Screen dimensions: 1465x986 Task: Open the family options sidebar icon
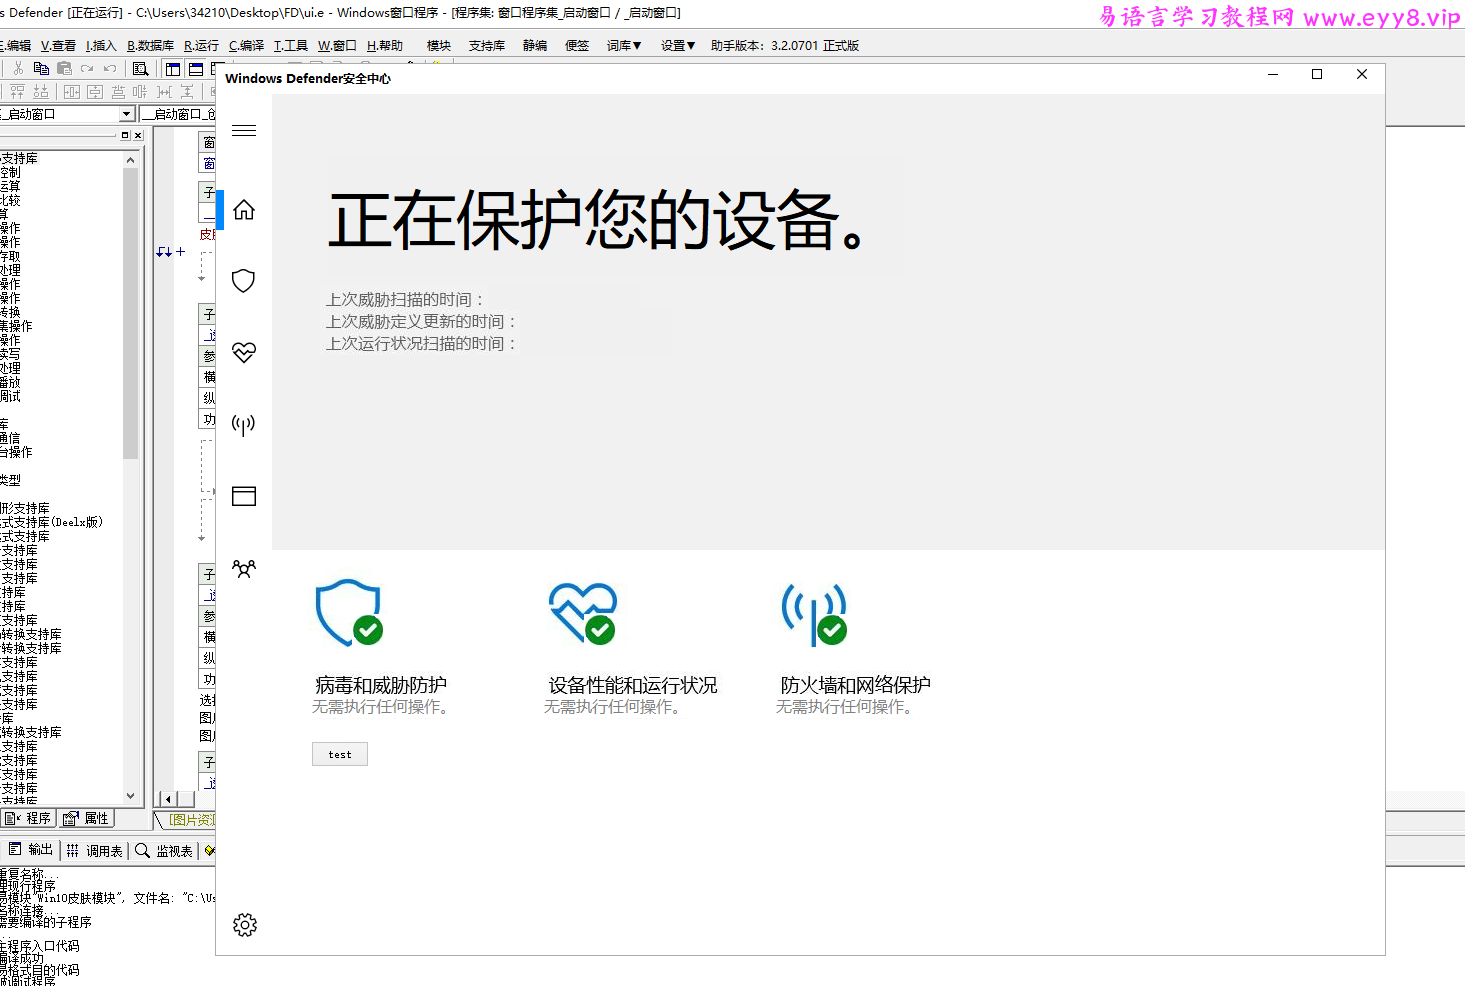[x=244, y=568]
